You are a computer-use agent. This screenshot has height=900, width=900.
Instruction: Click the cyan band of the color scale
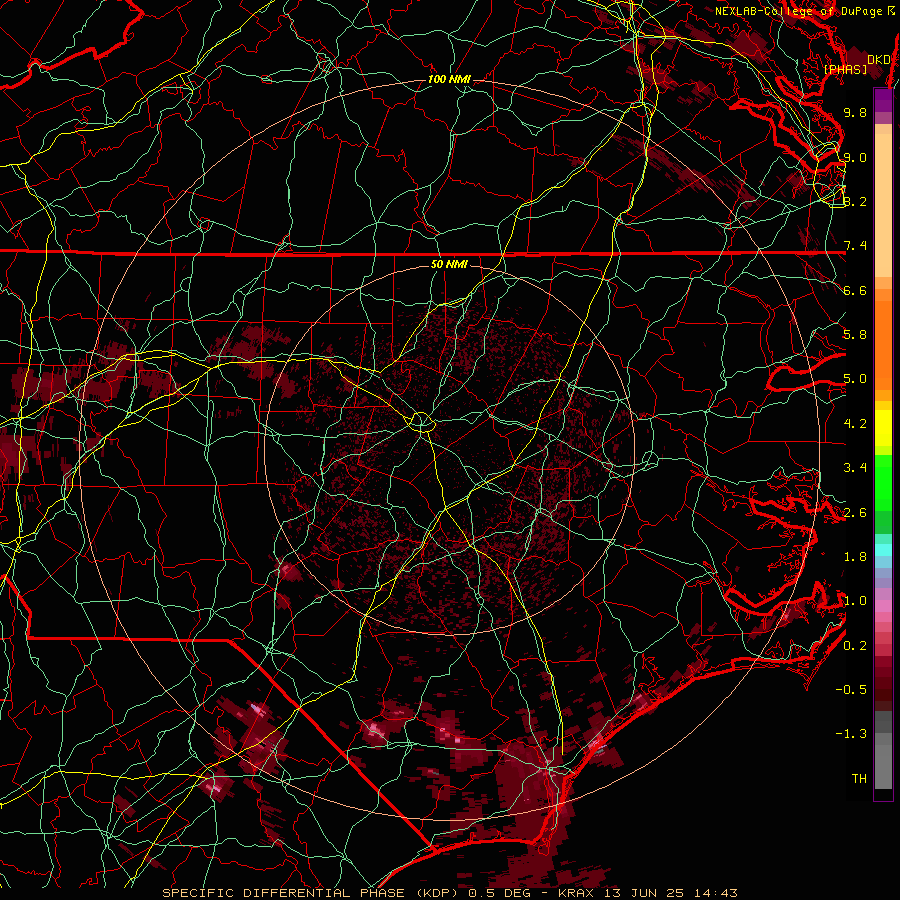[883, 550]
